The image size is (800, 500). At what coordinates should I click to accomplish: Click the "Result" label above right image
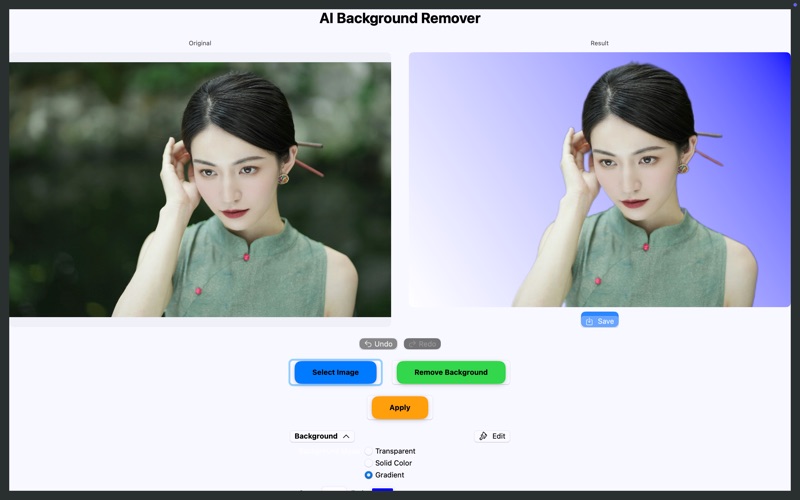tap(599, 43)
